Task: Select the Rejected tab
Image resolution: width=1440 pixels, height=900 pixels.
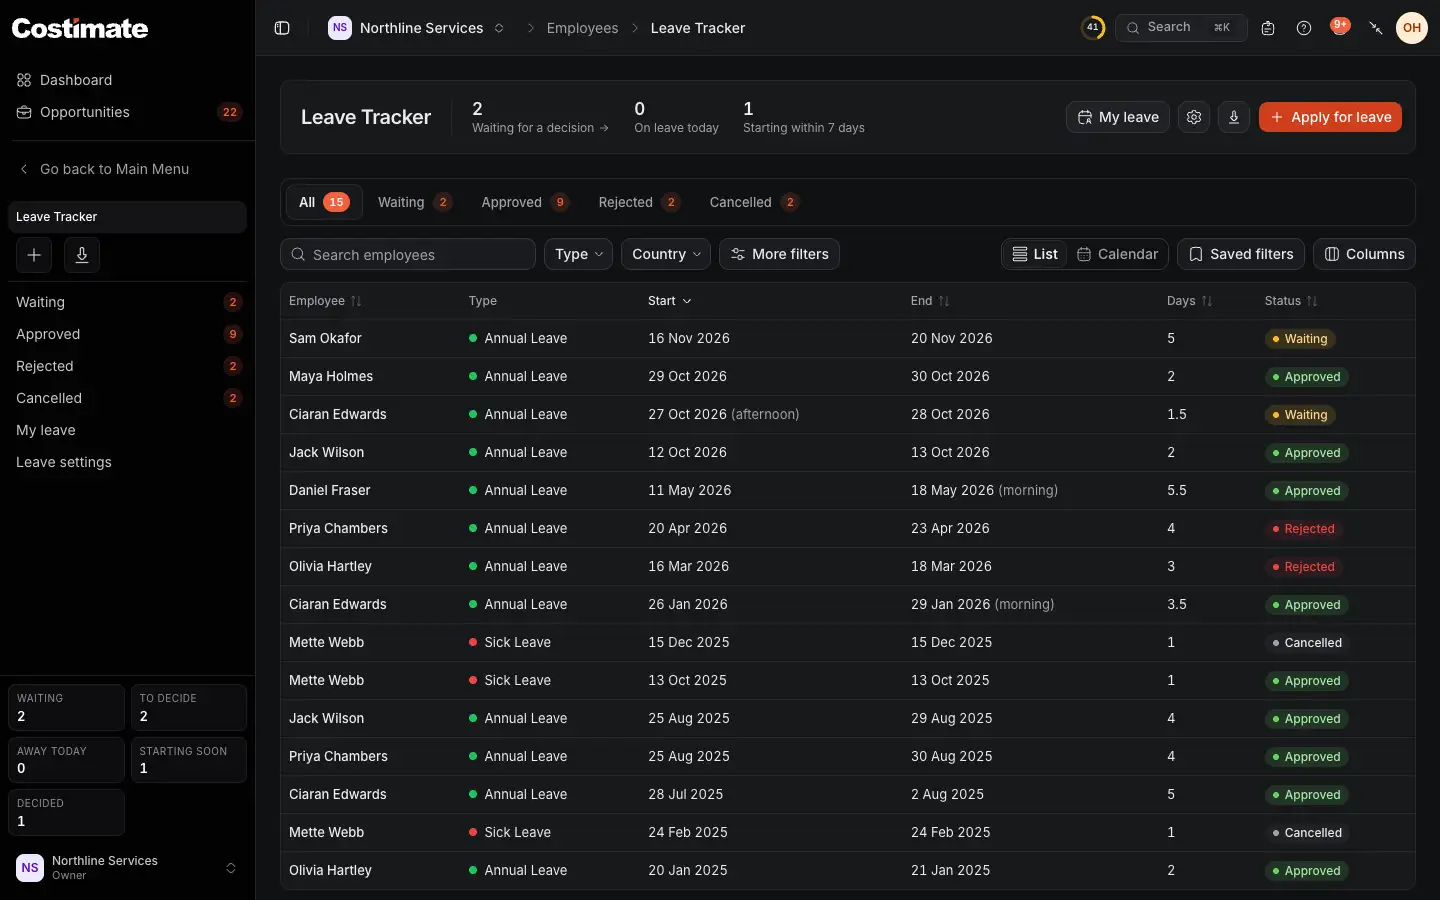Action: [x=638, y=202]
